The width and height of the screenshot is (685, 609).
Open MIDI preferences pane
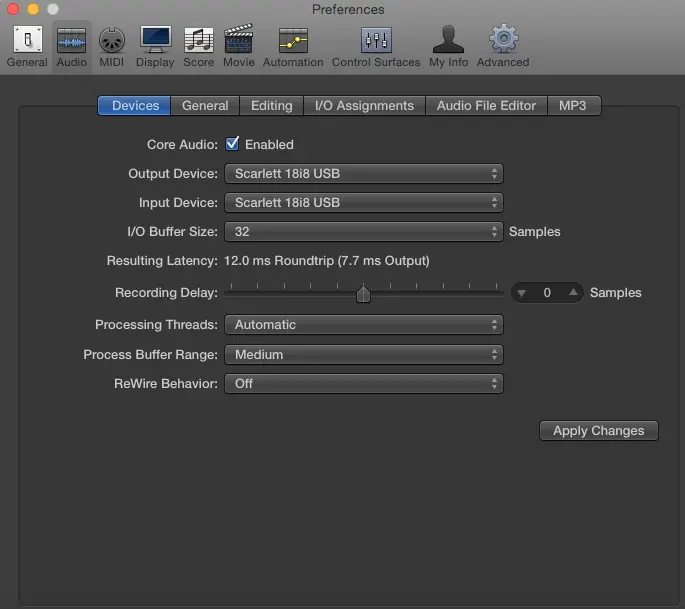112,46
